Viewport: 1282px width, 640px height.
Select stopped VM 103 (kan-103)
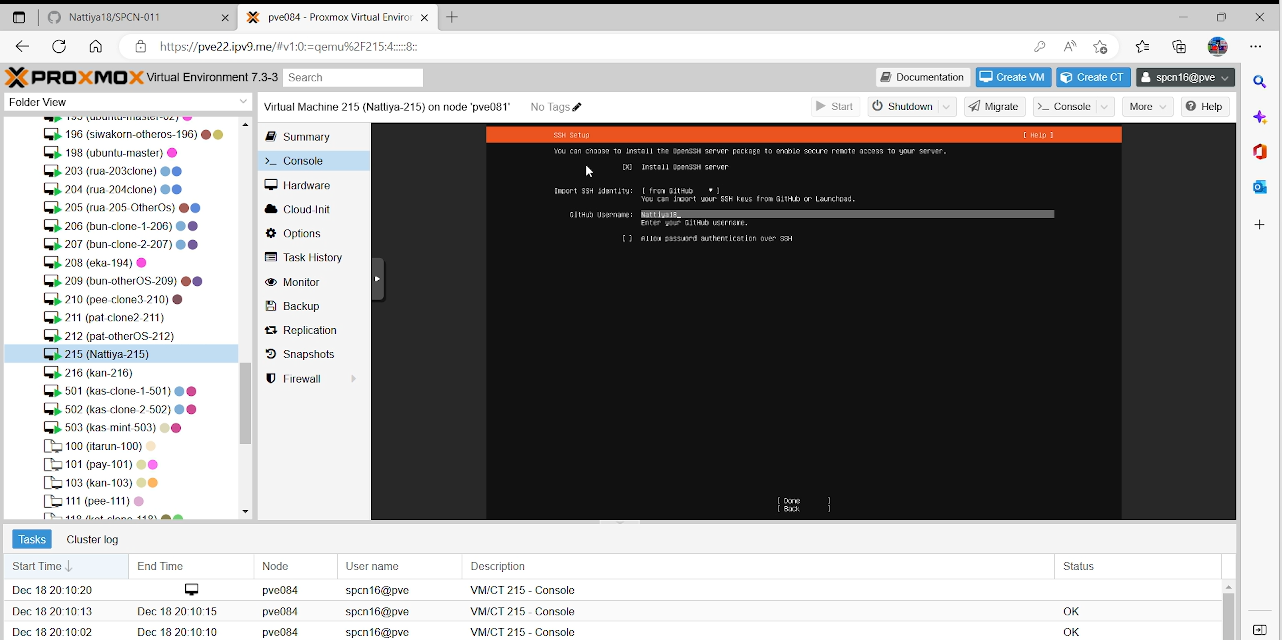pos(121,483)
